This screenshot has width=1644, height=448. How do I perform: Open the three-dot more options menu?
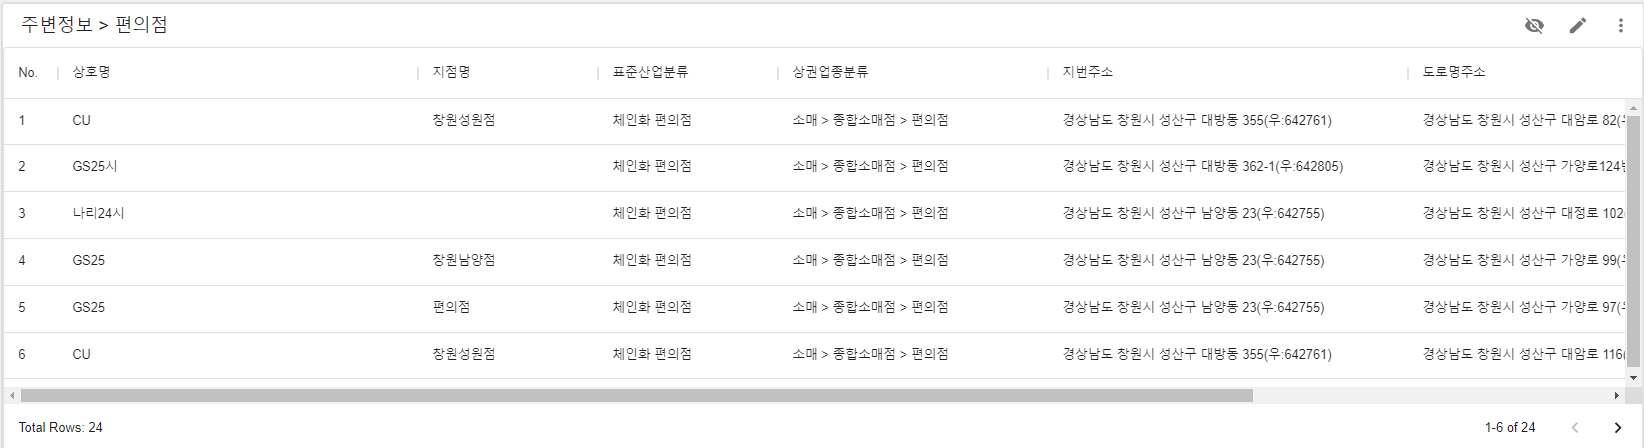[x=1620, y=25]
